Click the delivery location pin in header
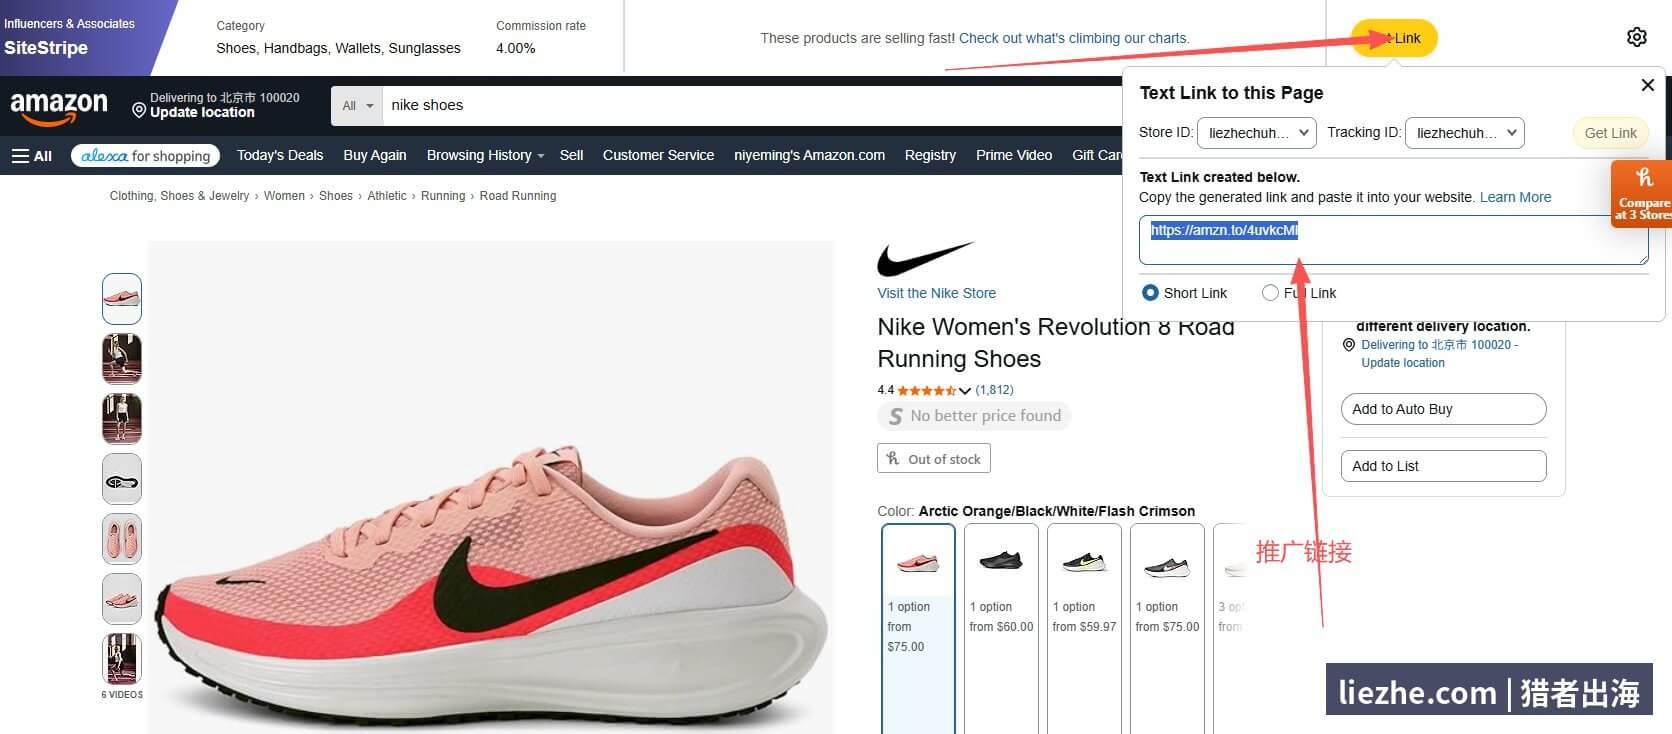Image resolution: width=1672 pixels, height=734 pixels. click(x=139, y=108)
